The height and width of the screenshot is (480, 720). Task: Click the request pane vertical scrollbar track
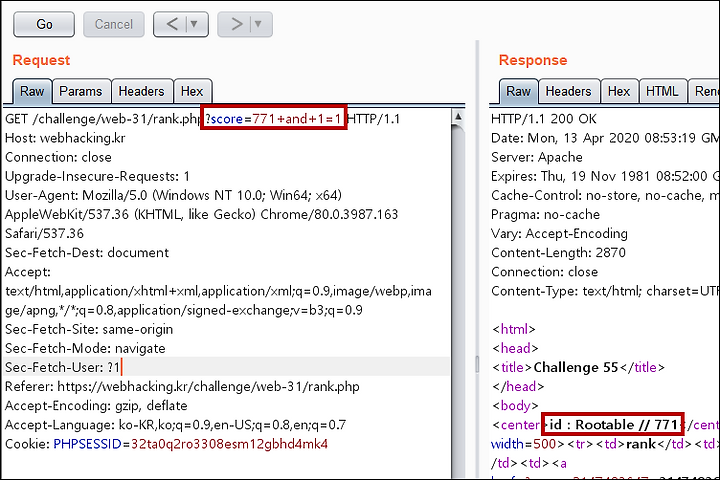pos(458,303)
